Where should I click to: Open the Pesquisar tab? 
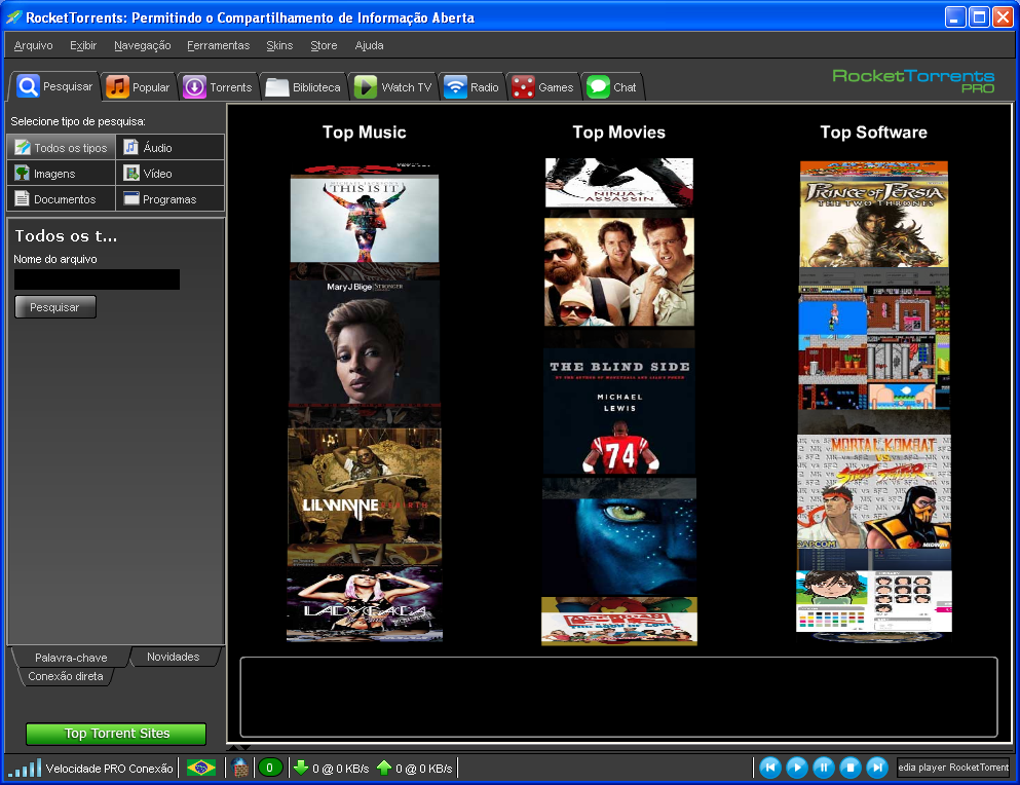55,86
